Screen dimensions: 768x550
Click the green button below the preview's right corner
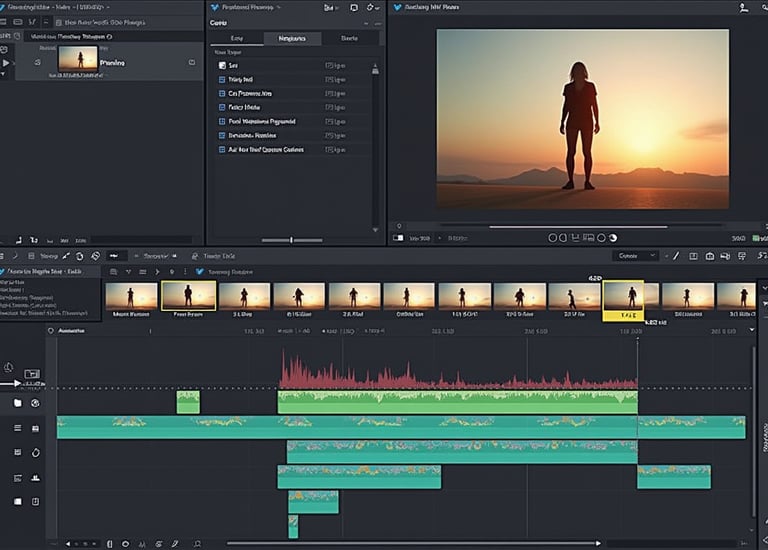[x=755, y=238]
